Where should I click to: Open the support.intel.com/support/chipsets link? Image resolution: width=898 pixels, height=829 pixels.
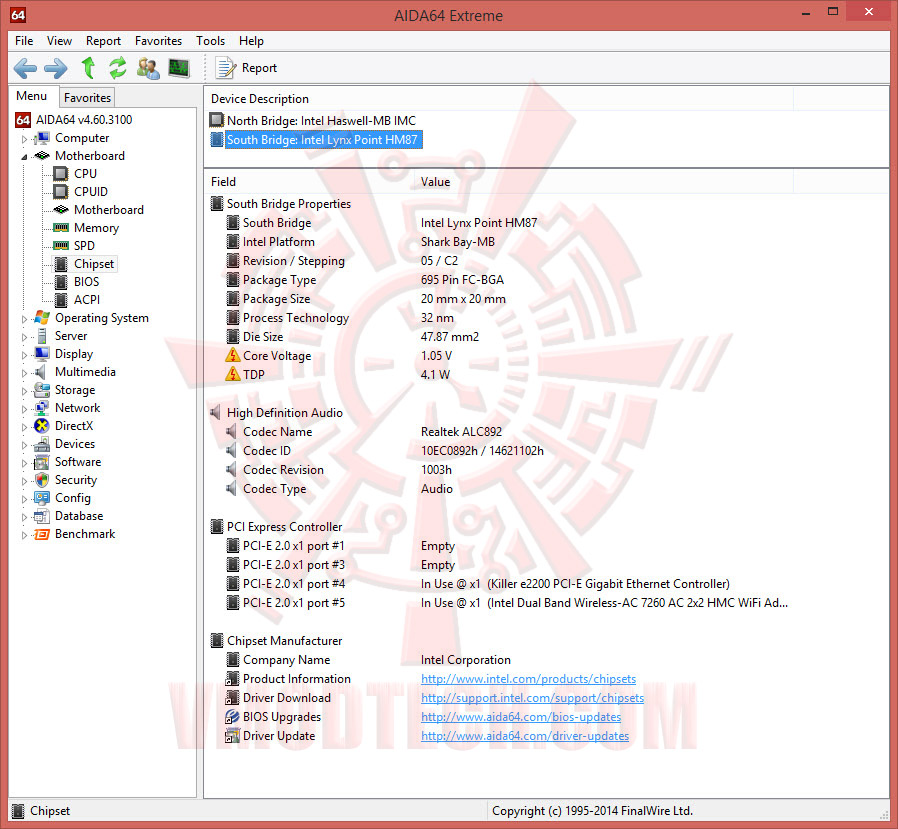[532, 698]
